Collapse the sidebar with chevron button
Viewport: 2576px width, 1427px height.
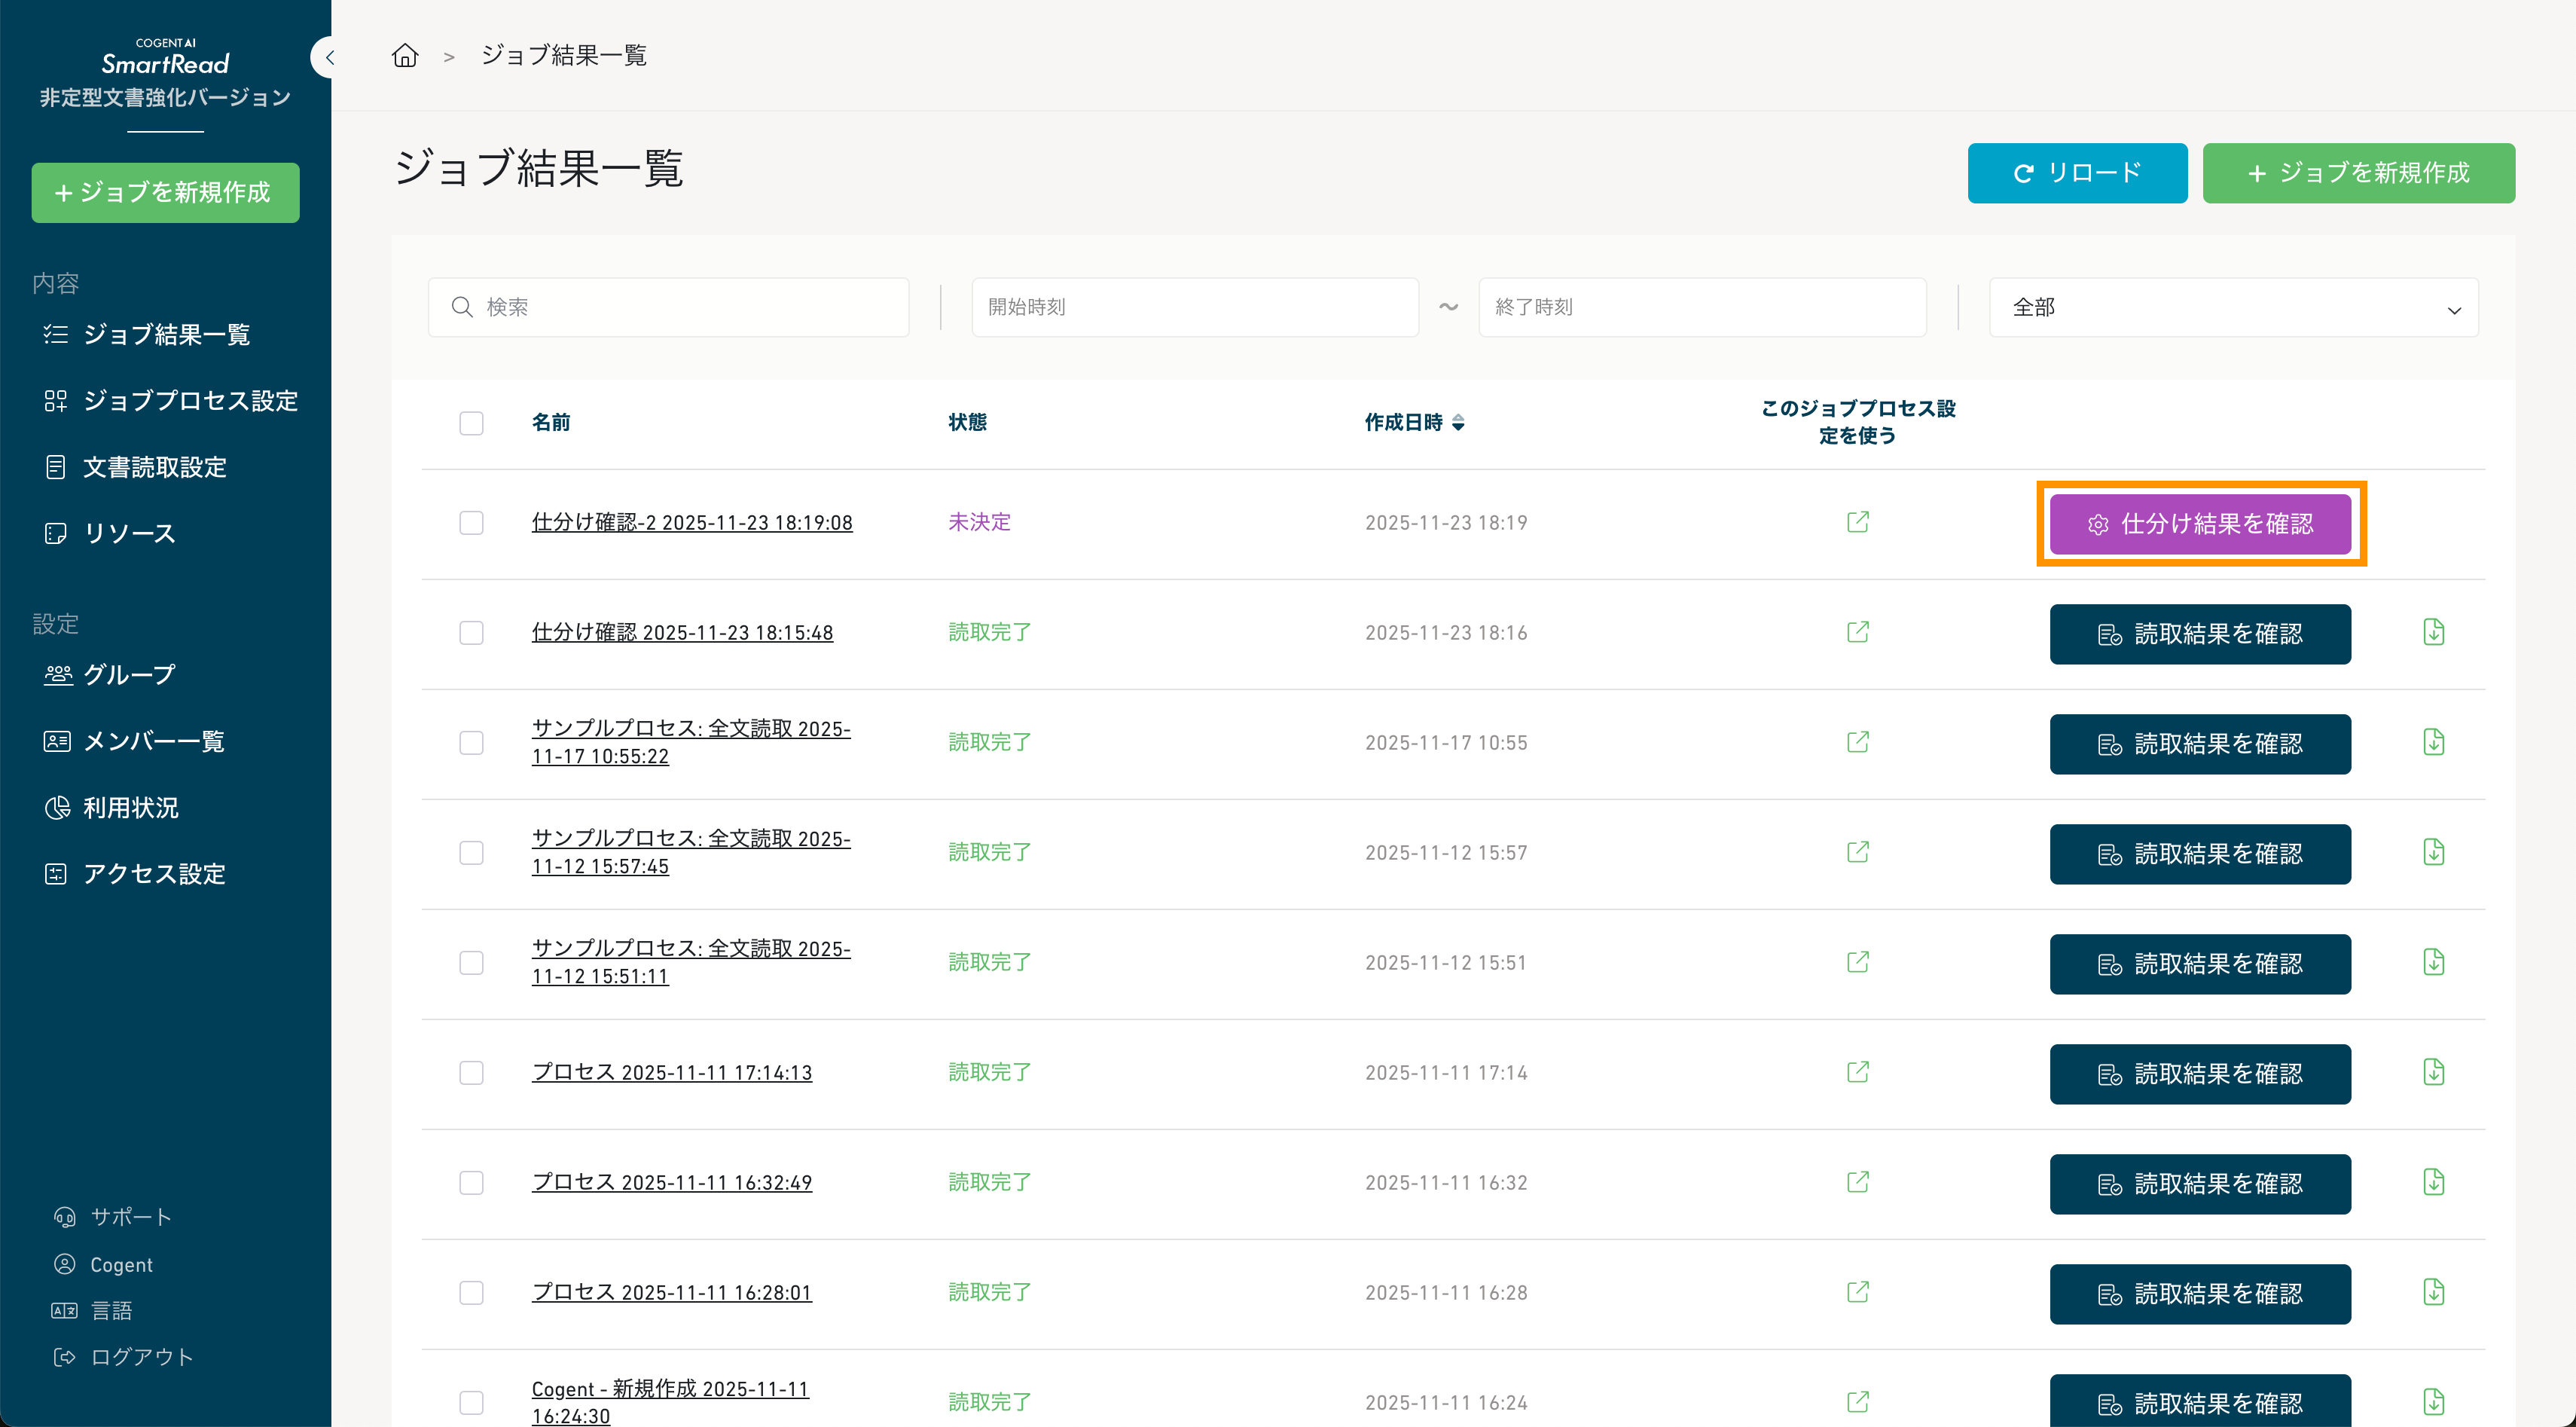click(x=328, y=57)
